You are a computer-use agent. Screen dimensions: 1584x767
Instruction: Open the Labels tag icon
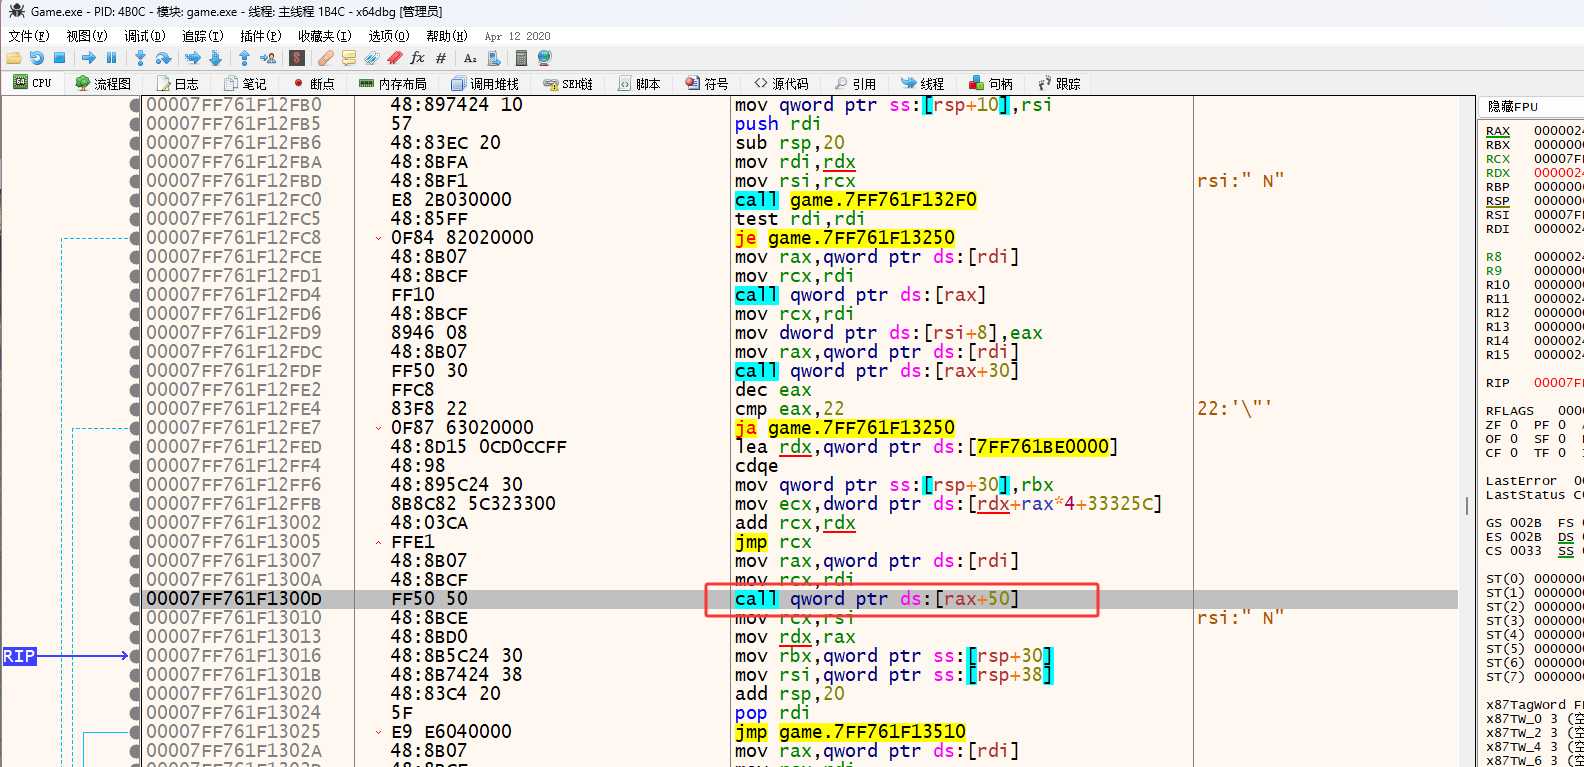click(x=372, y=58)
